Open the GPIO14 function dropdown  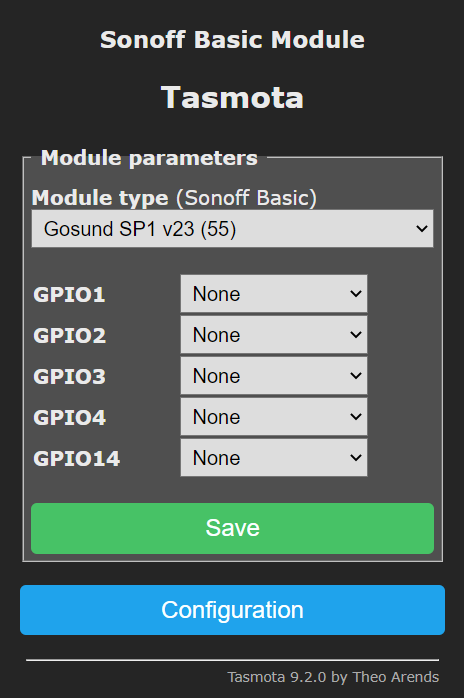coord(274,458)
